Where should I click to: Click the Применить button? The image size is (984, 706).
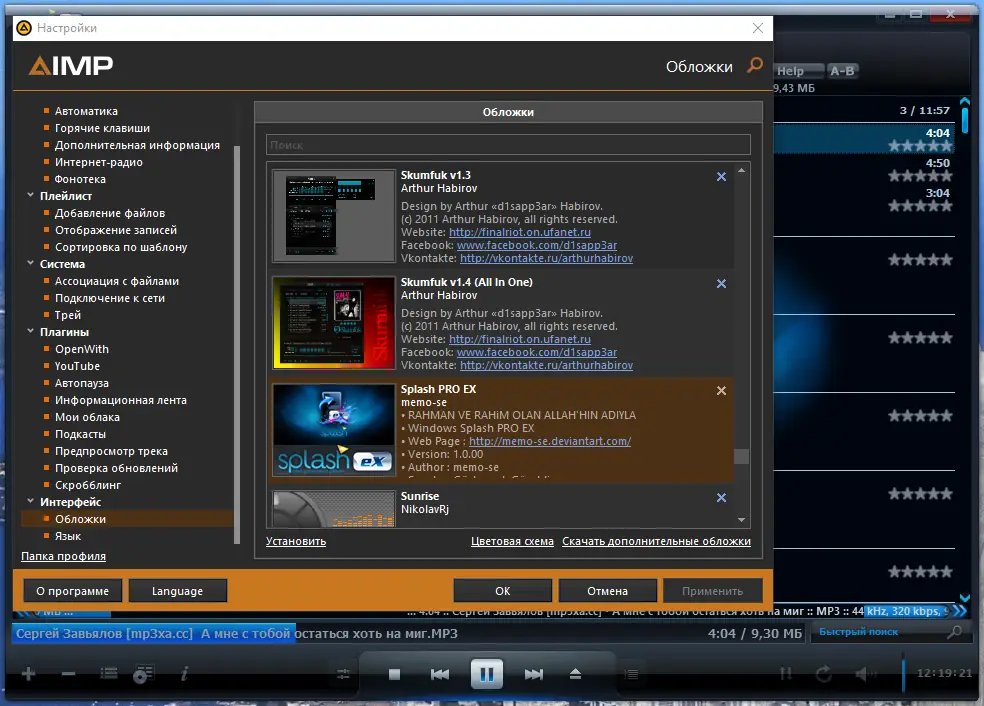712,591
